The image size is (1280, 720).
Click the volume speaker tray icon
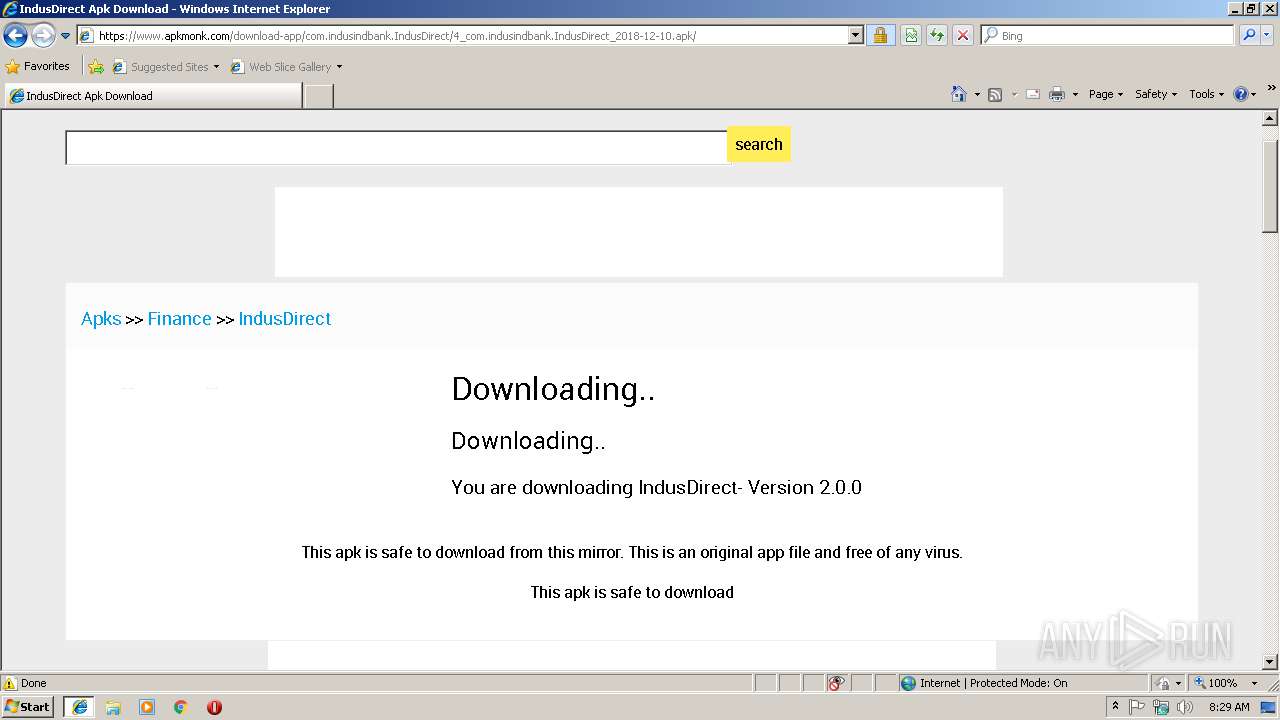click(1185, 707)
